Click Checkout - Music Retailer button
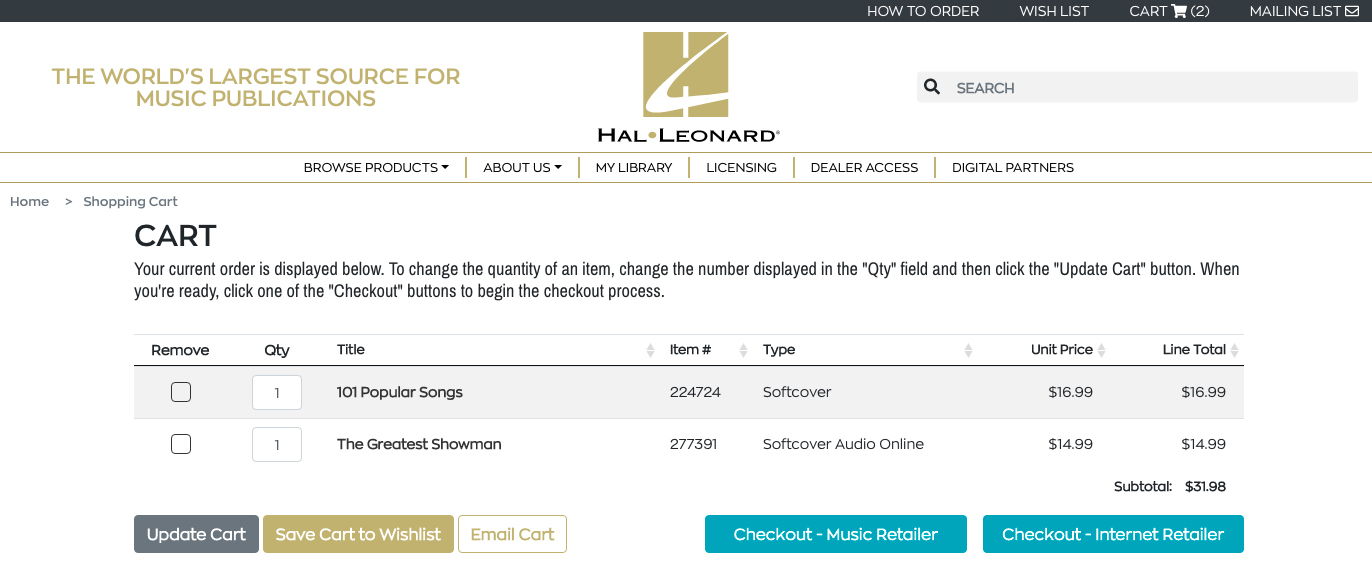 [x=836, y=534]
